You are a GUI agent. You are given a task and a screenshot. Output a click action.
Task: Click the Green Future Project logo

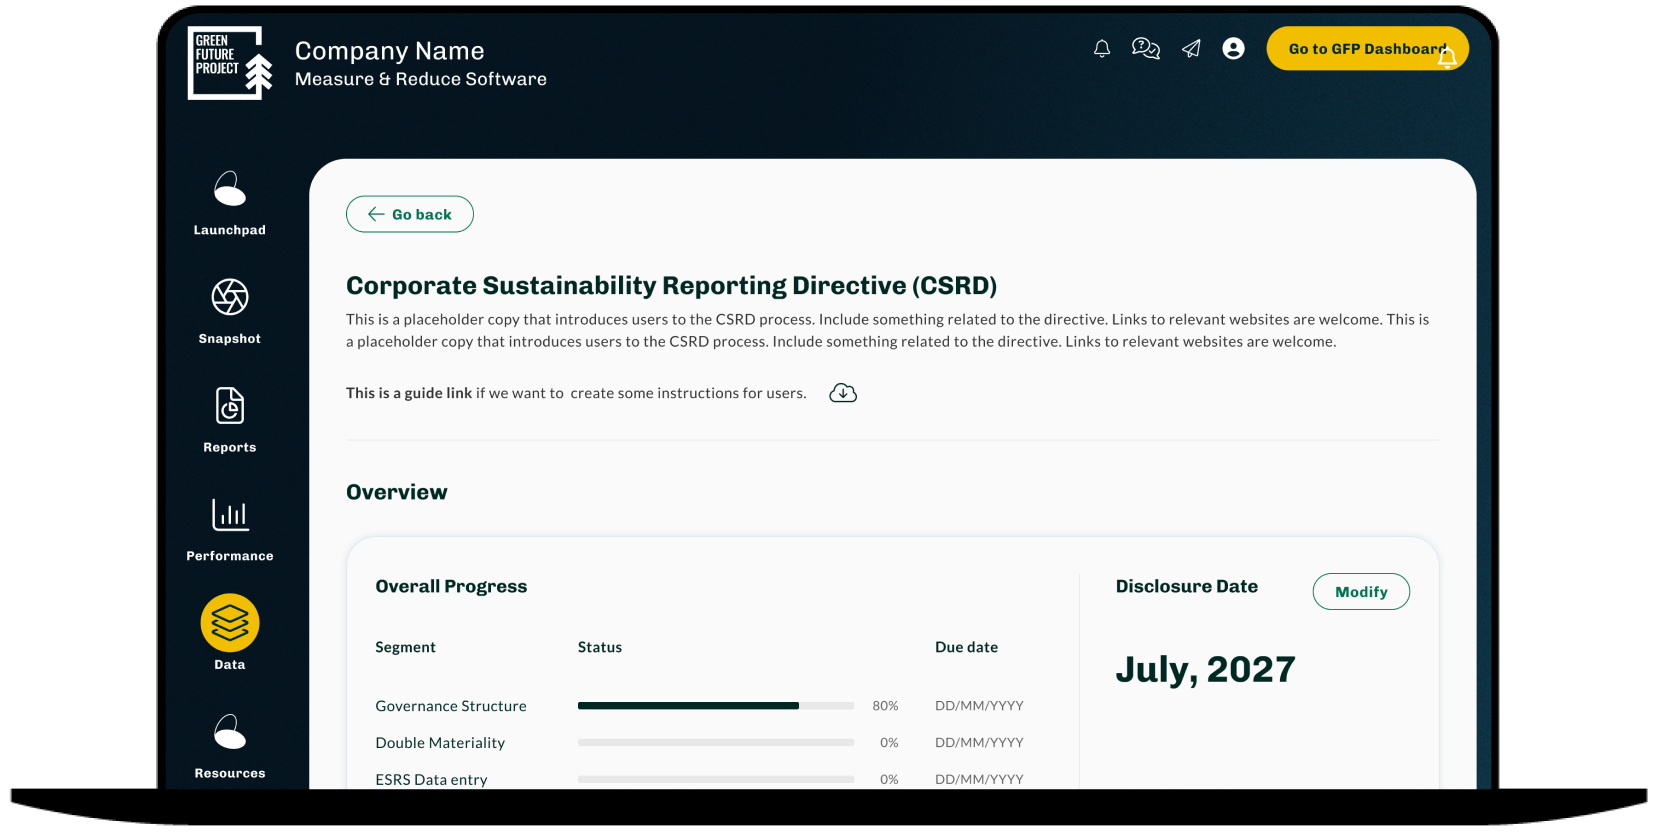click(230, 62)
